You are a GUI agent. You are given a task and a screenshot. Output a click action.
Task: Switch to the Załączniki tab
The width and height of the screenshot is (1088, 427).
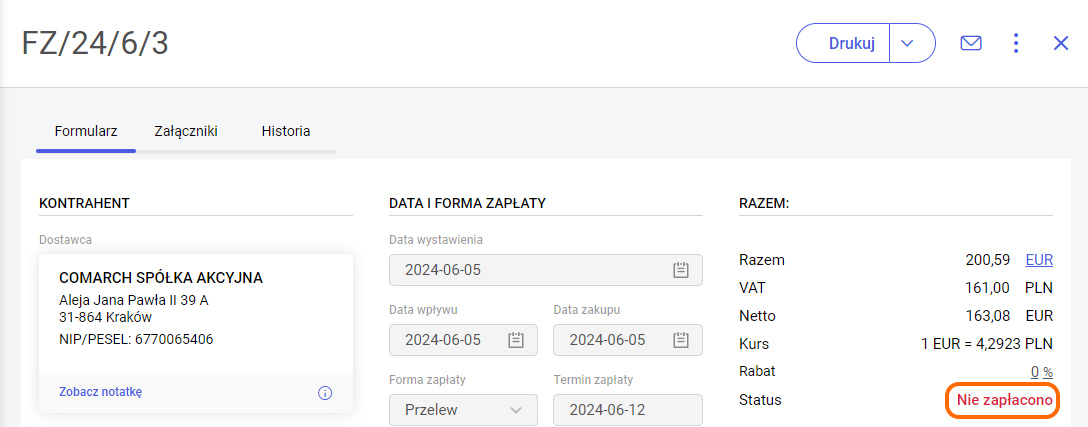186,131
